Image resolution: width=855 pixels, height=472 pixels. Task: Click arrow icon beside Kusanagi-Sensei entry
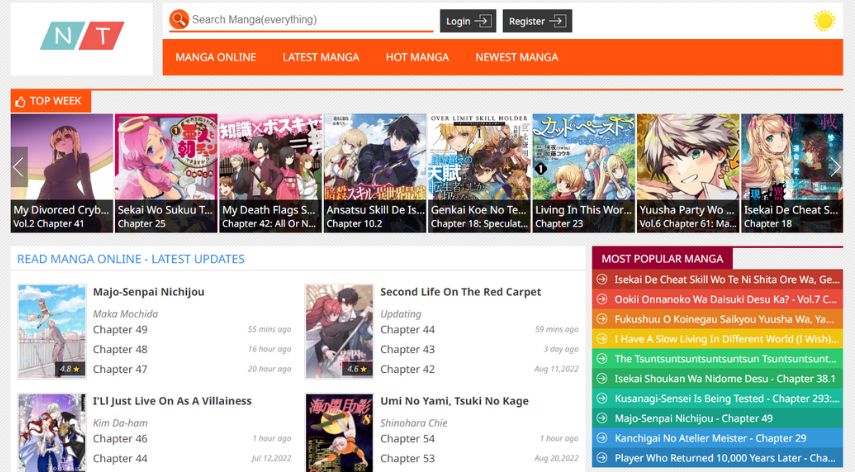tap(601, 398)
